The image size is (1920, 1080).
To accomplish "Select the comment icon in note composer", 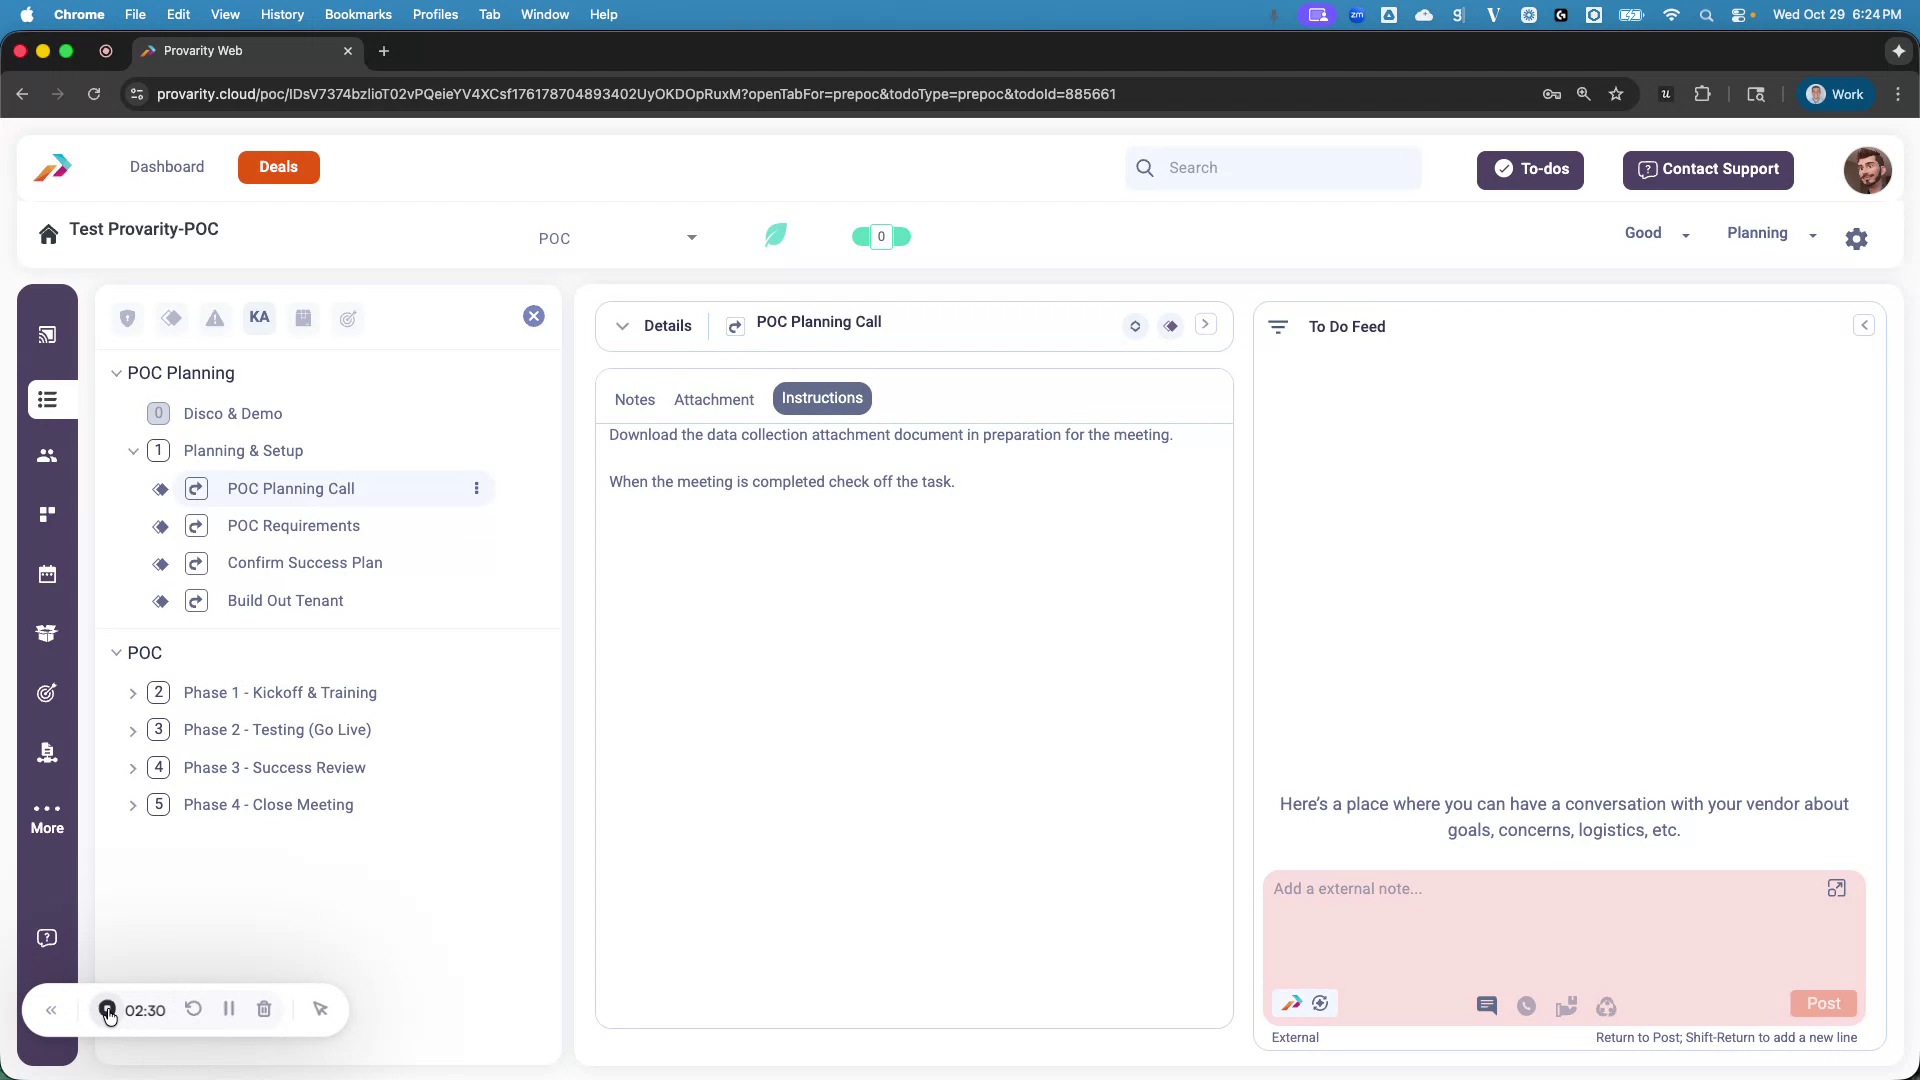I will pos(1487,1007).
